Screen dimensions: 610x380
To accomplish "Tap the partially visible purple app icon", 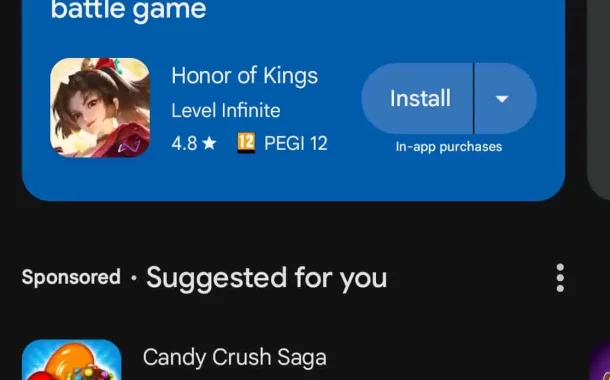I will 601,360.
